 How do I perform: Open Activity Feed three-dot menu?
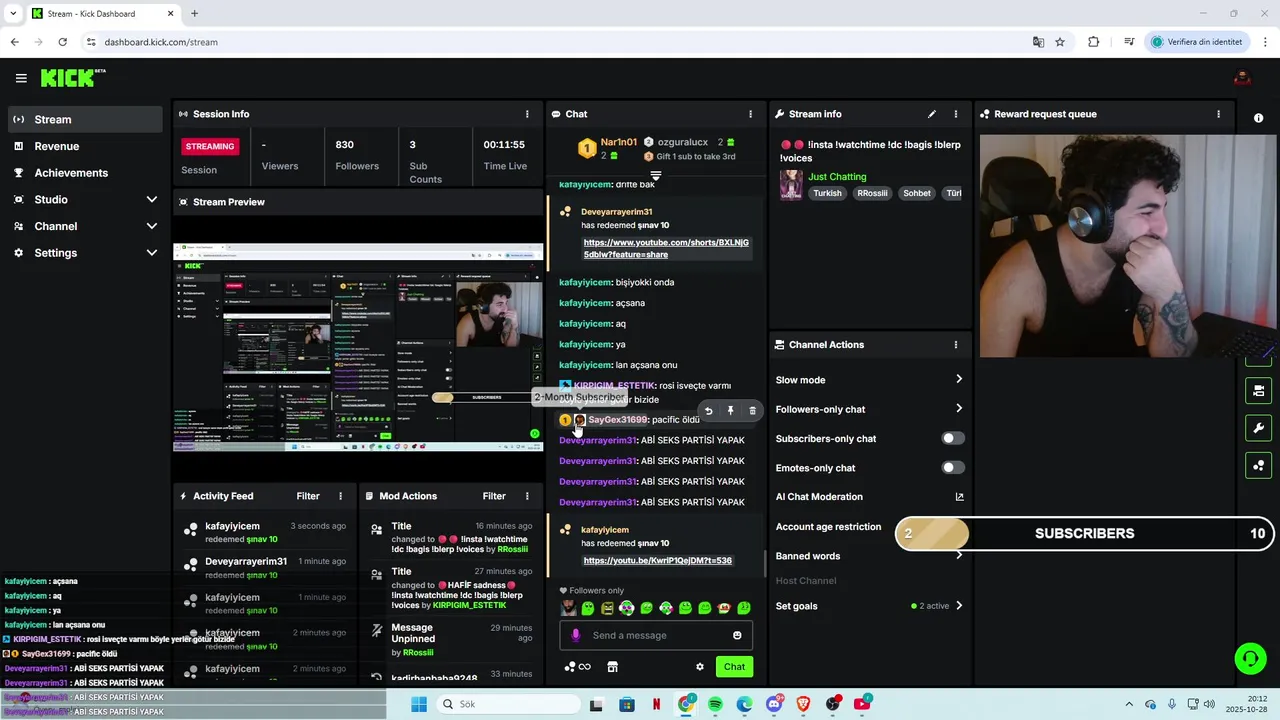click(340, 496)
